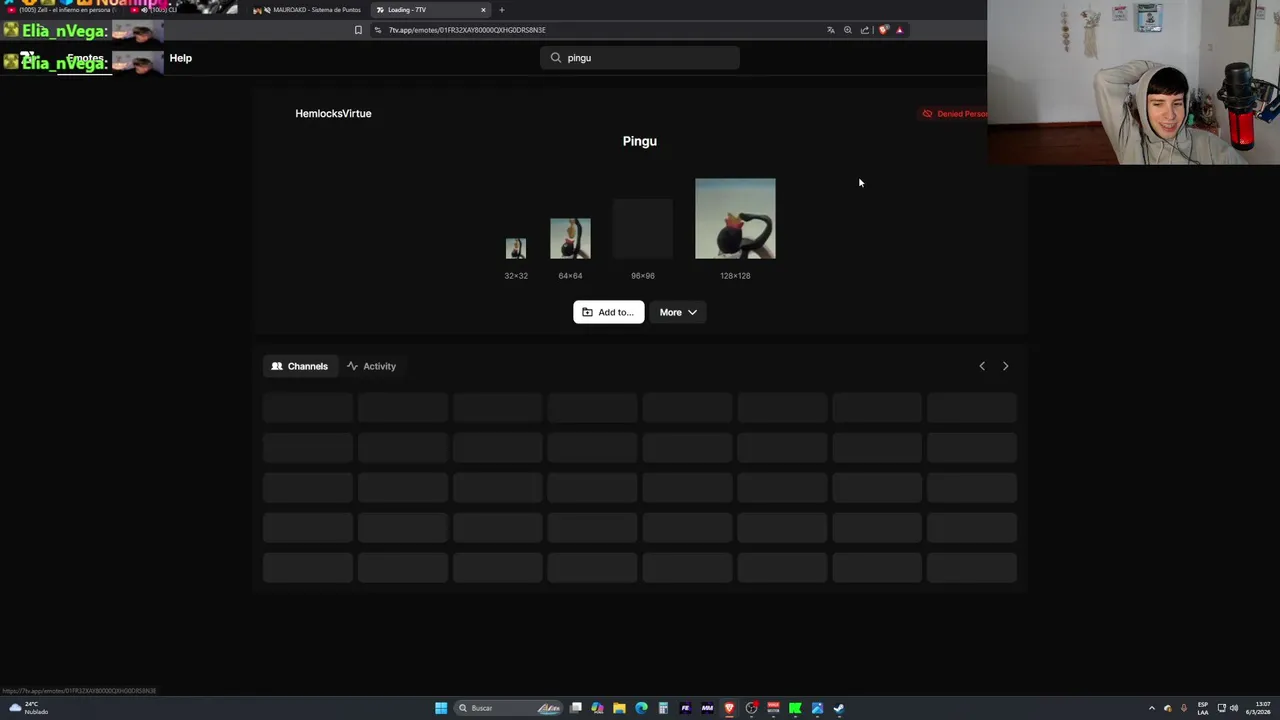
Task: Close the Loading - 7TV tab
Action: [x=483, y=10]
